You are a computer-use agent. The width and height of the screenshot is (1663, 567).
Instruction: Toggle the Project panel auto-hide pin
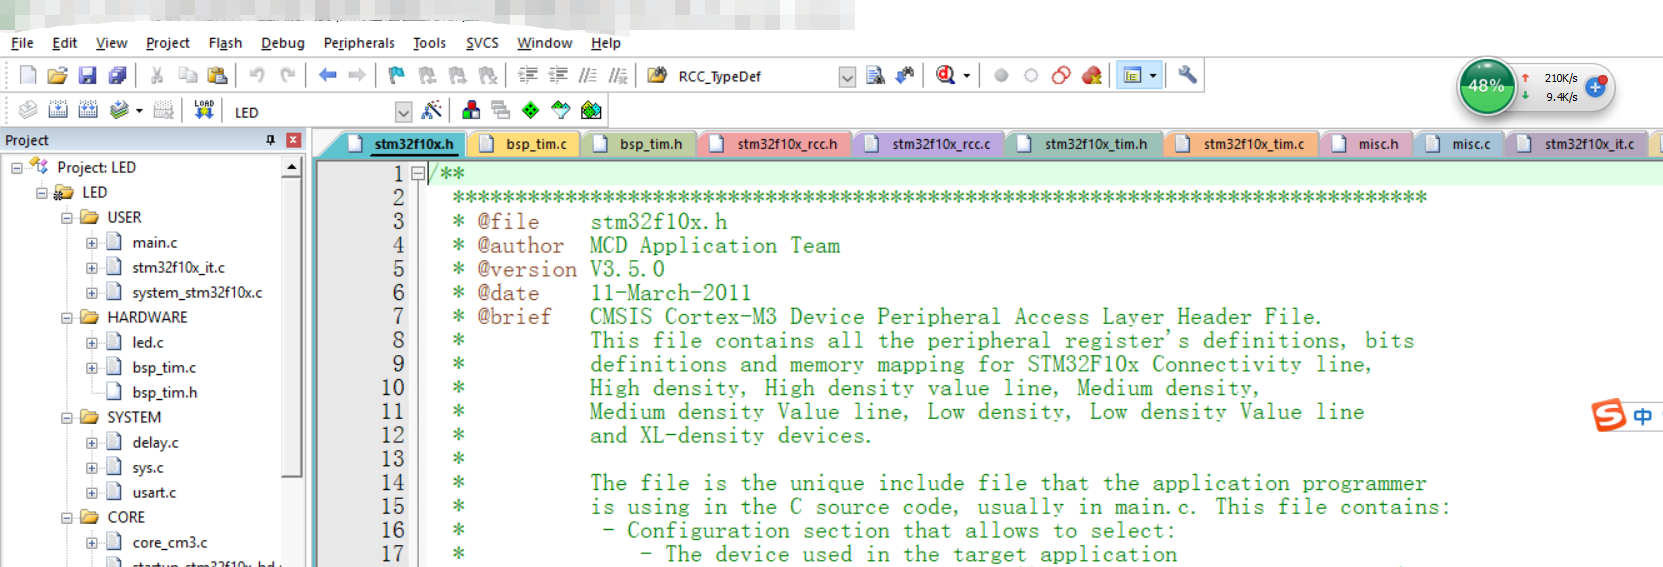click(x=270, y=140)
